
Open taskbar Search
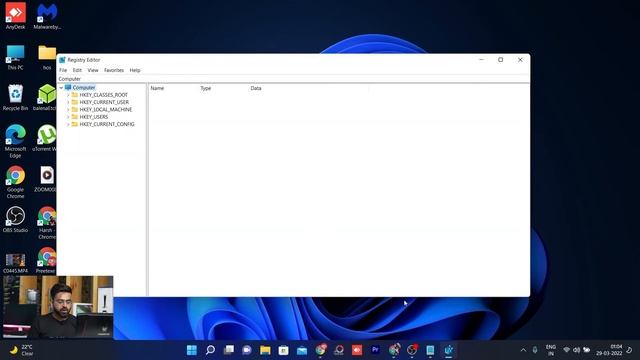click(210, 350)
